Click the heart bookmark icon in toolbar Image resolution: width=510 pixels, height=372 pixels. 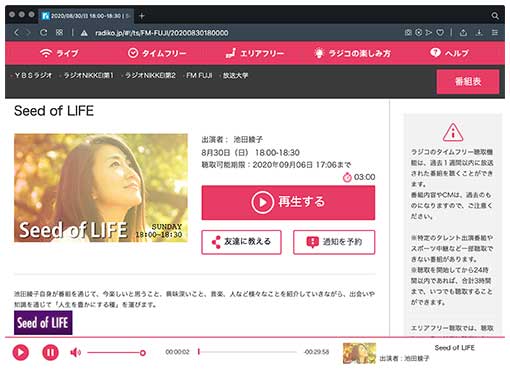tap(440, 32)
